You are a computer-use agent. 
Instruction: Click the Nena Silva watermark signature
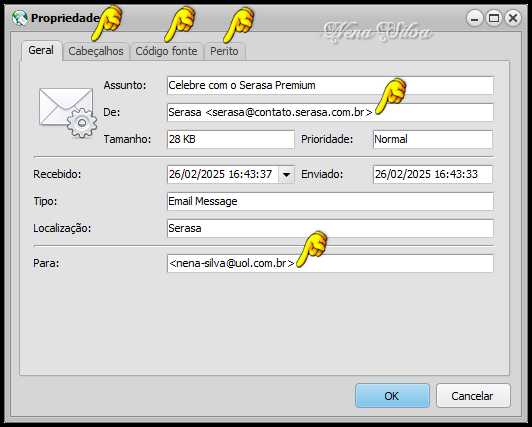pos(377,32)
